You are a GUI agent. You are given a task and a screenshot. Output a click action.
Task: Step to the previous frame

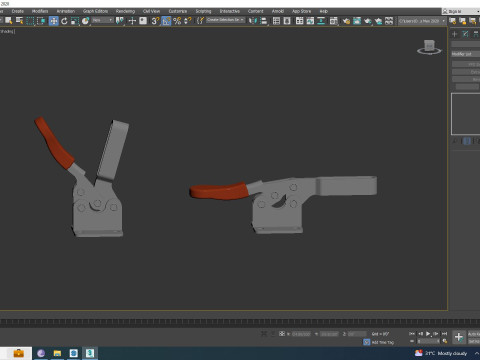tap(420, 333)
